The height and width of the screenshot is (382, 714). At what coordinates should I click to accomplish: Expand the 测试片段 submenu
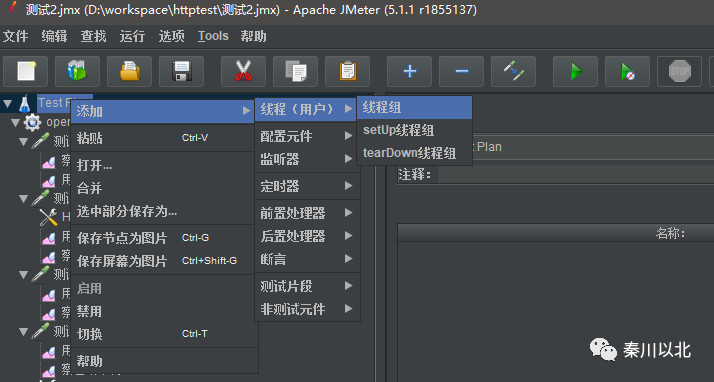307,286
